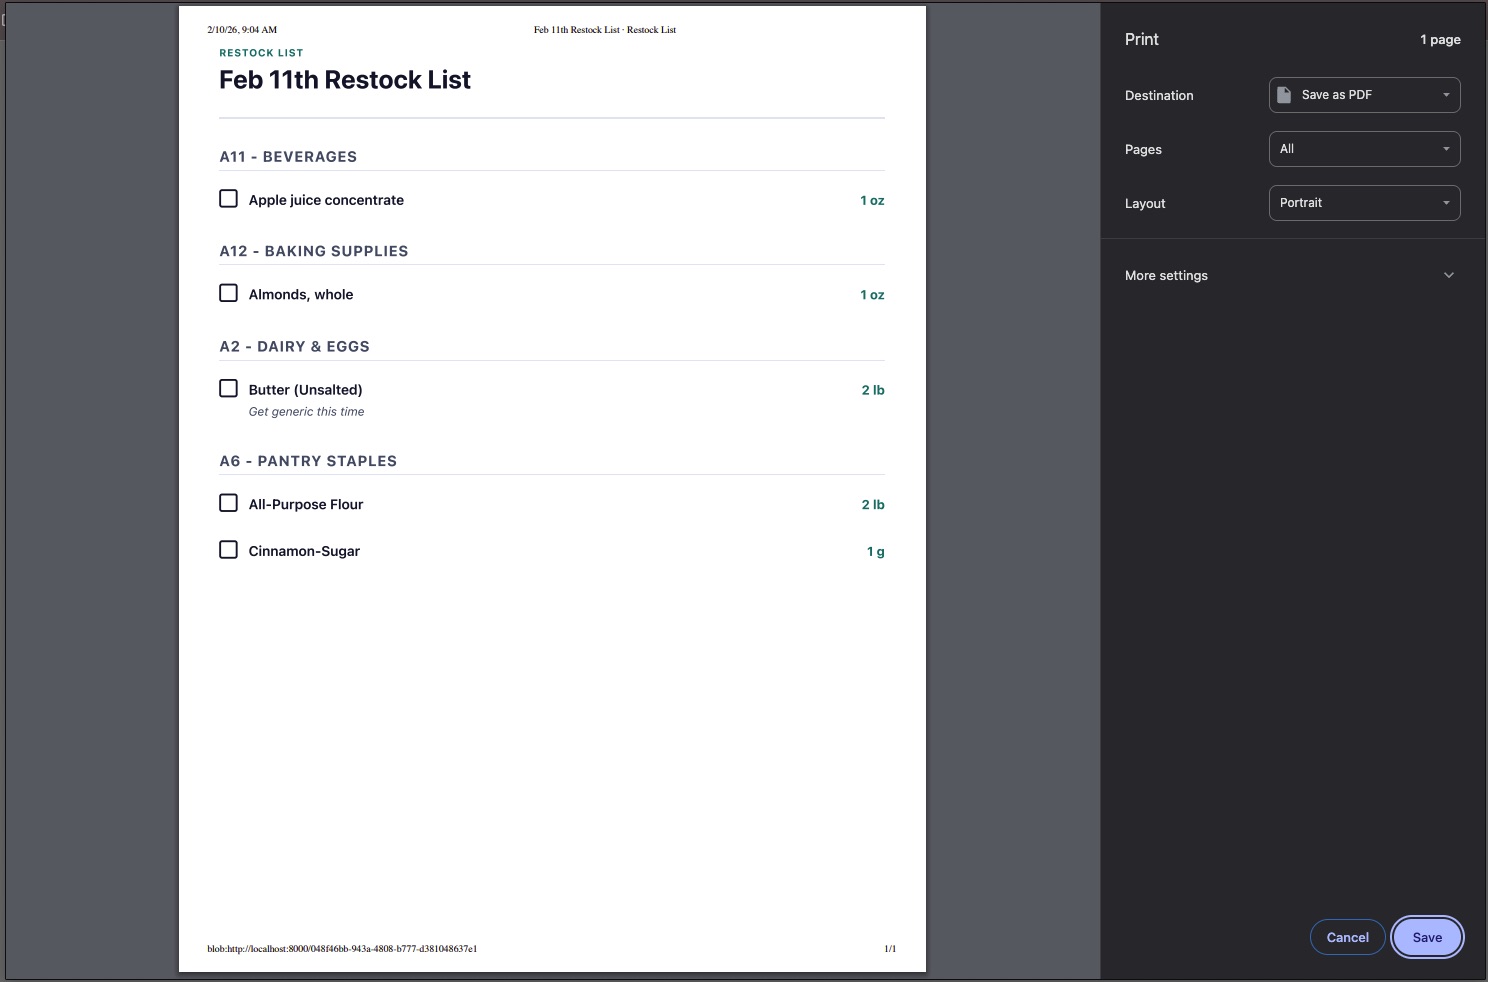1488x982 pixels.
Task: Change the Layout from Portrait
Action: (1364, 203)
